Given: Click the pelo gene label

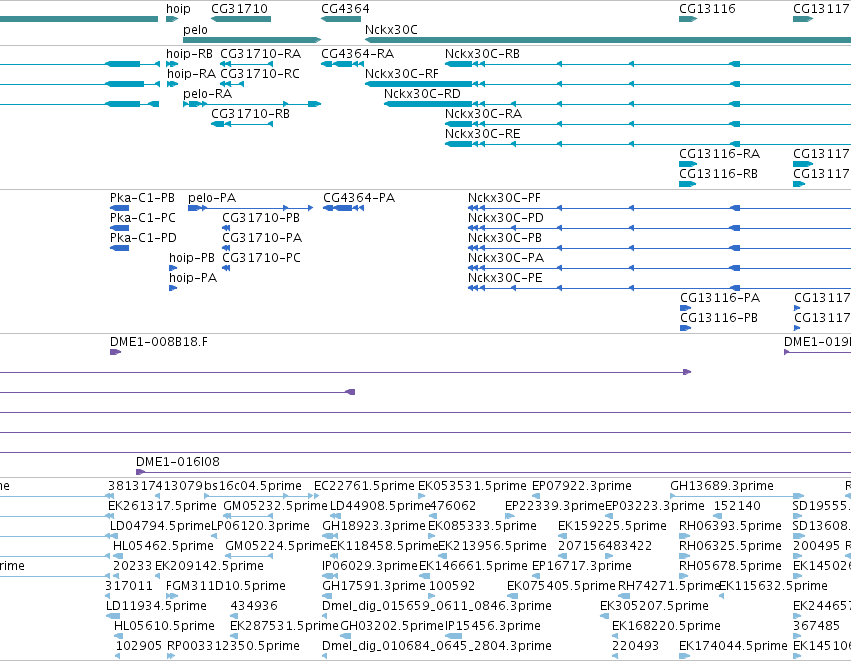Looking at the screenshot, I should click(195, 30).
